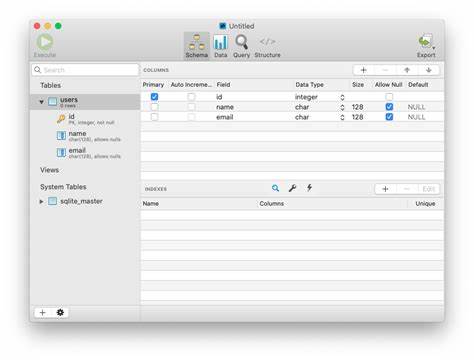Screen dimensions: 474x361
Task: Uncheck Primary checkbox for id field
Action: tap(154, 97)
